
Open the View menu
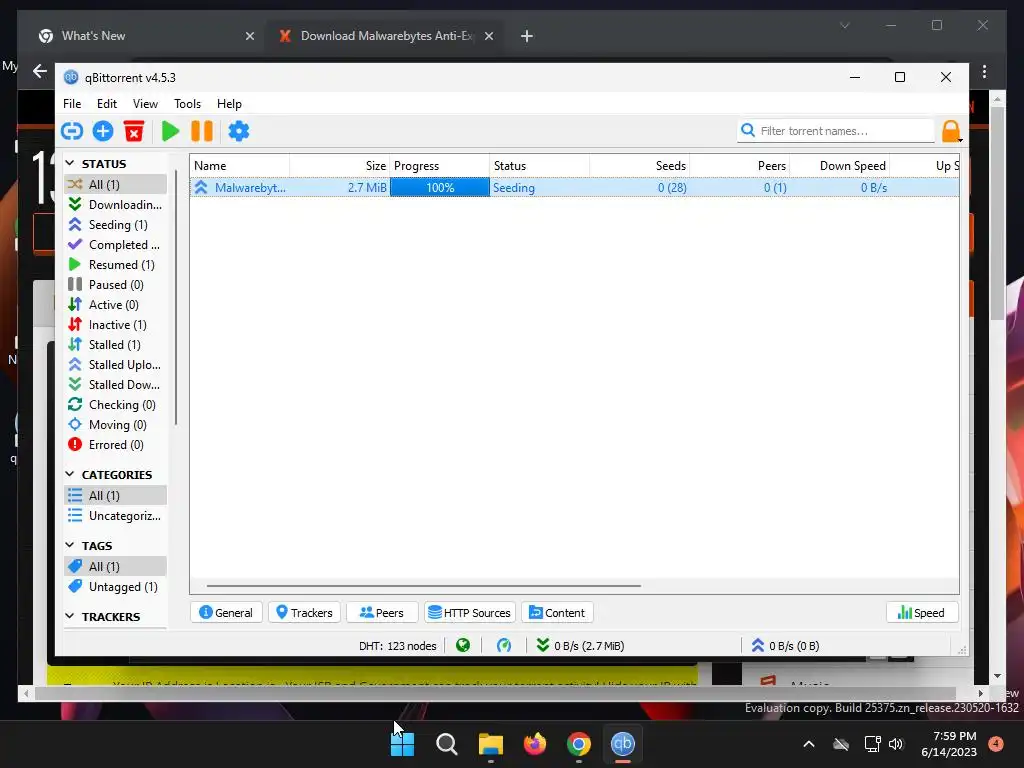[145, 104]
